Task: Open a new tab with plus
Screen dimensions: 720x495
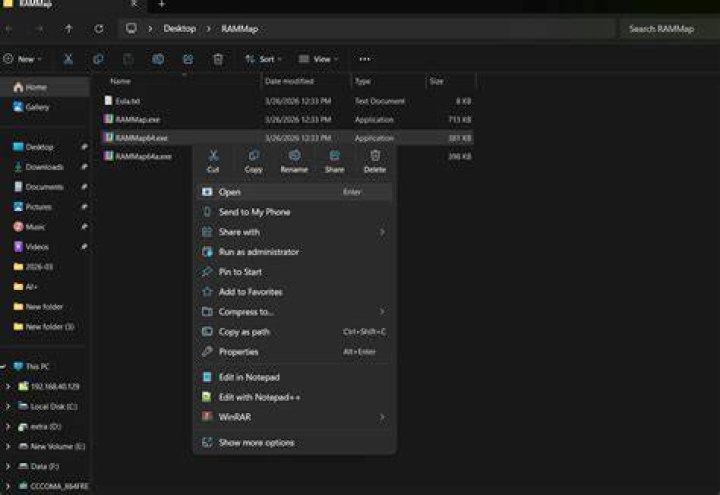Action: [162, 4]
